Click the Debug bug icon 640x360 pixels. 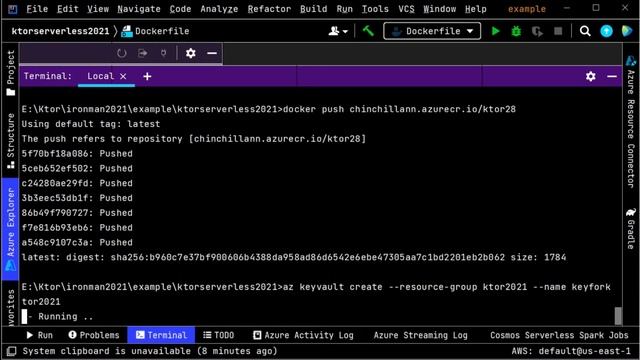(516, 31)
